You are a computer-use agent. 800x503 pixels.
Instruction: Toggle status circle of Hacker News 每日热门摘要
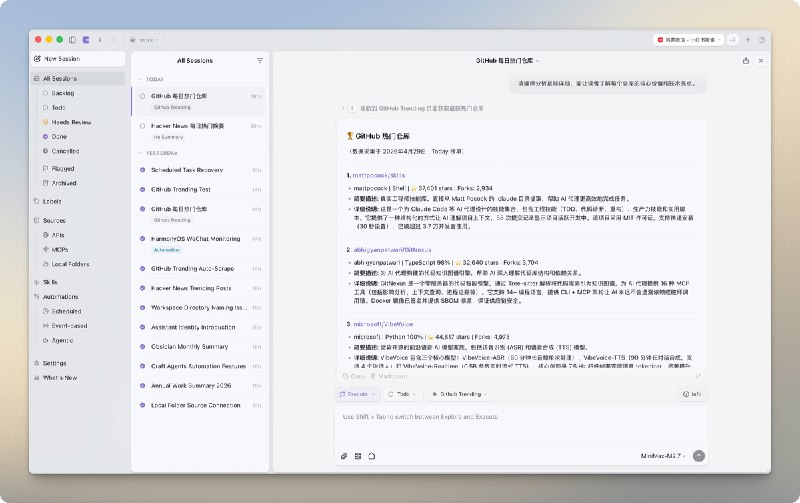point(142,126)
